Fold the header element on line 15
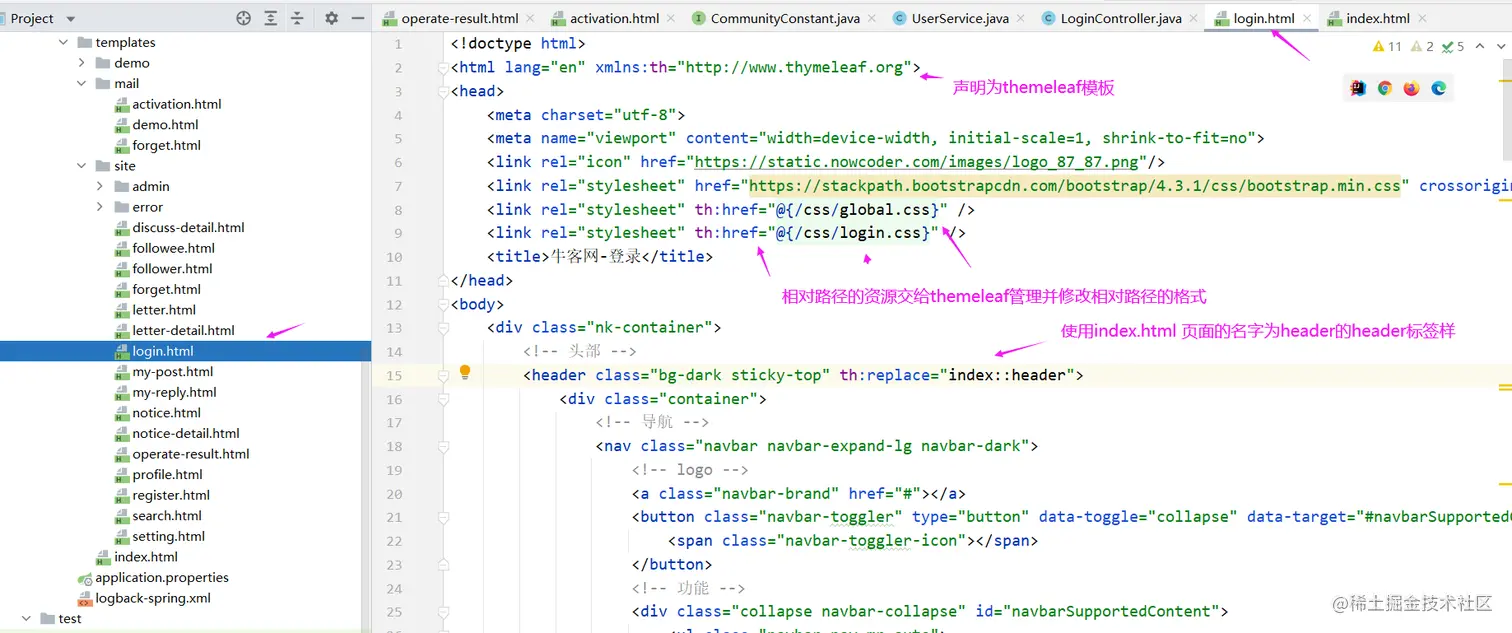The image size is (1512, 633). pos(443,375)
